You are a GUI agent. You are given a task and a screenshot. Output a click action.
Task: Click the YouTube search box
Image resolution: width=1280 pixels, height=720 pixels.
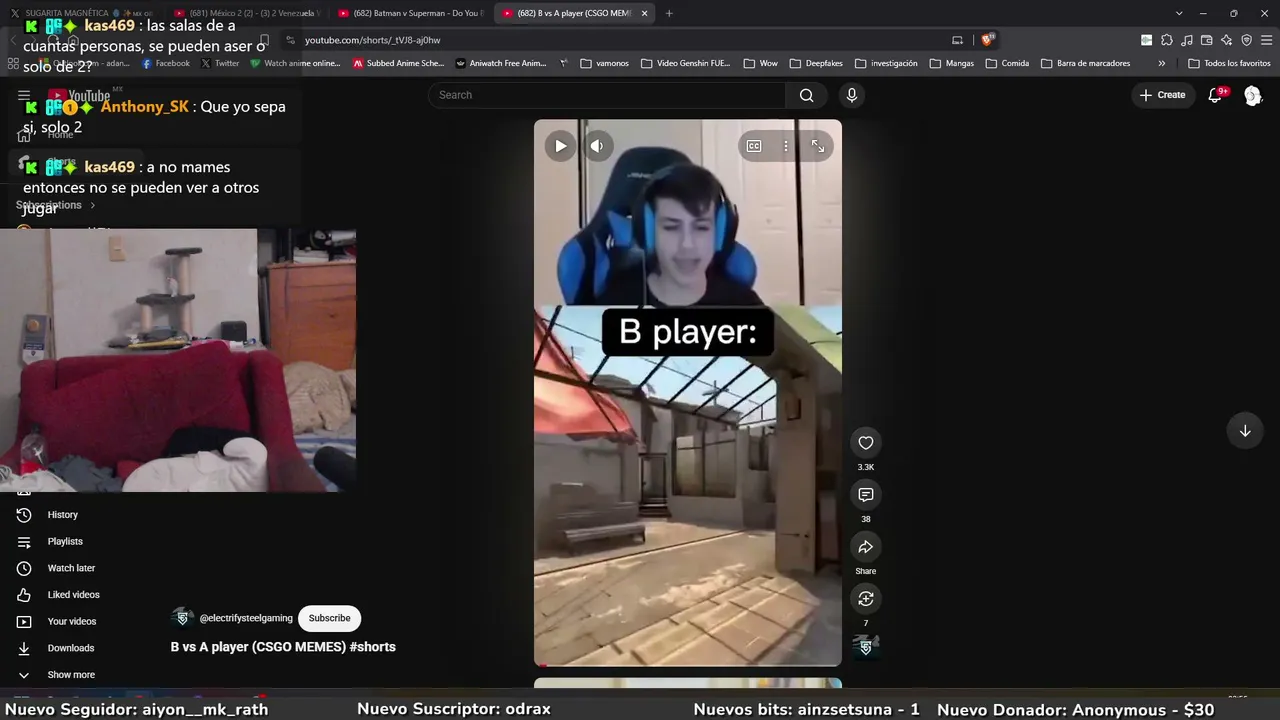pyautogui.click(x=607, y=95)
